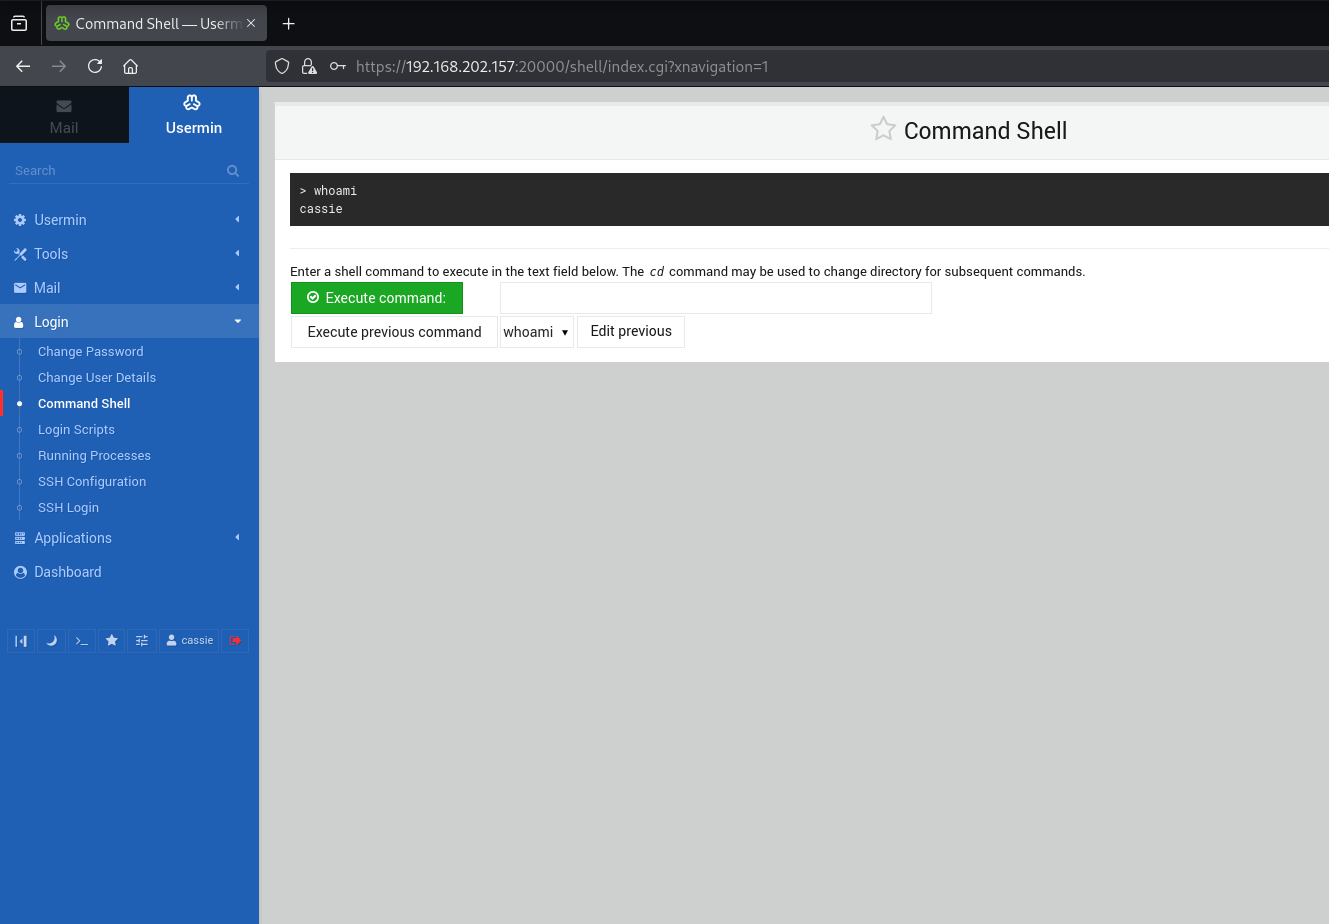
Task: Log out using the red exit icon
Action: (x=235, y=640)
